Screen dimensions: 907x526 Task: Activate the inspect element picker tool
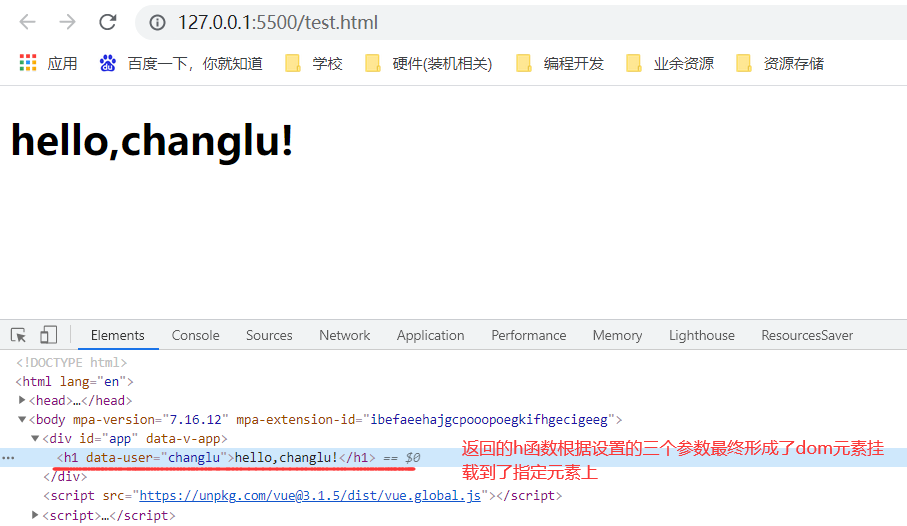pyautogui.click(x=19, y=335)
